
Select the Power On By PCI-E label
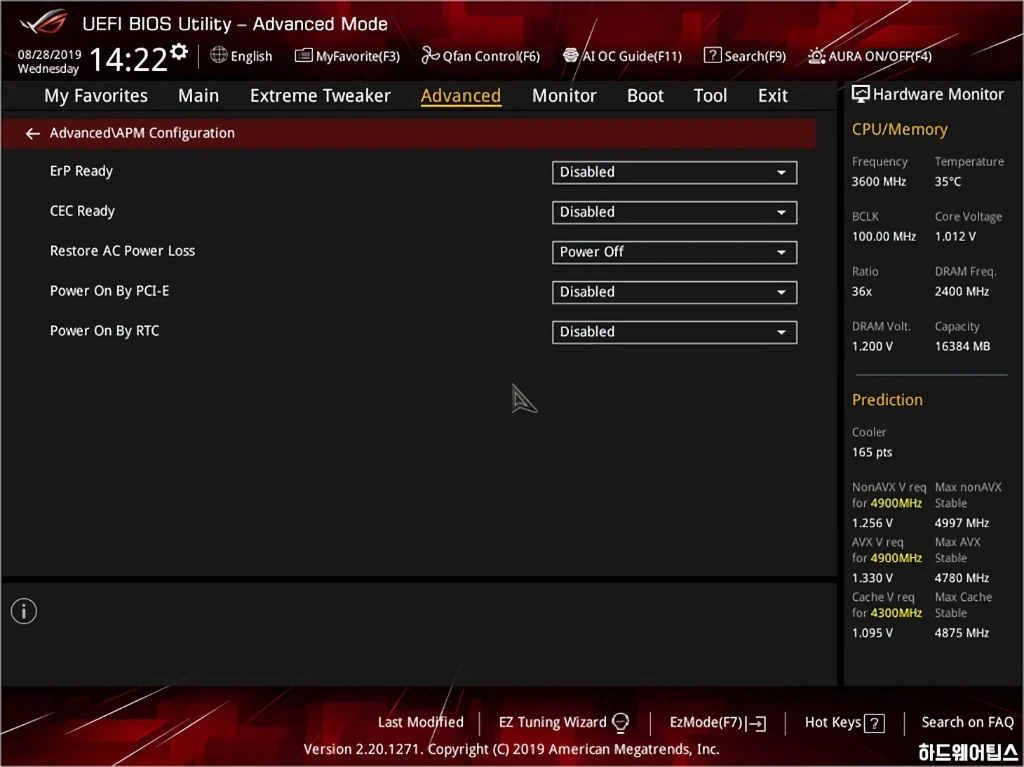point(109,291)
